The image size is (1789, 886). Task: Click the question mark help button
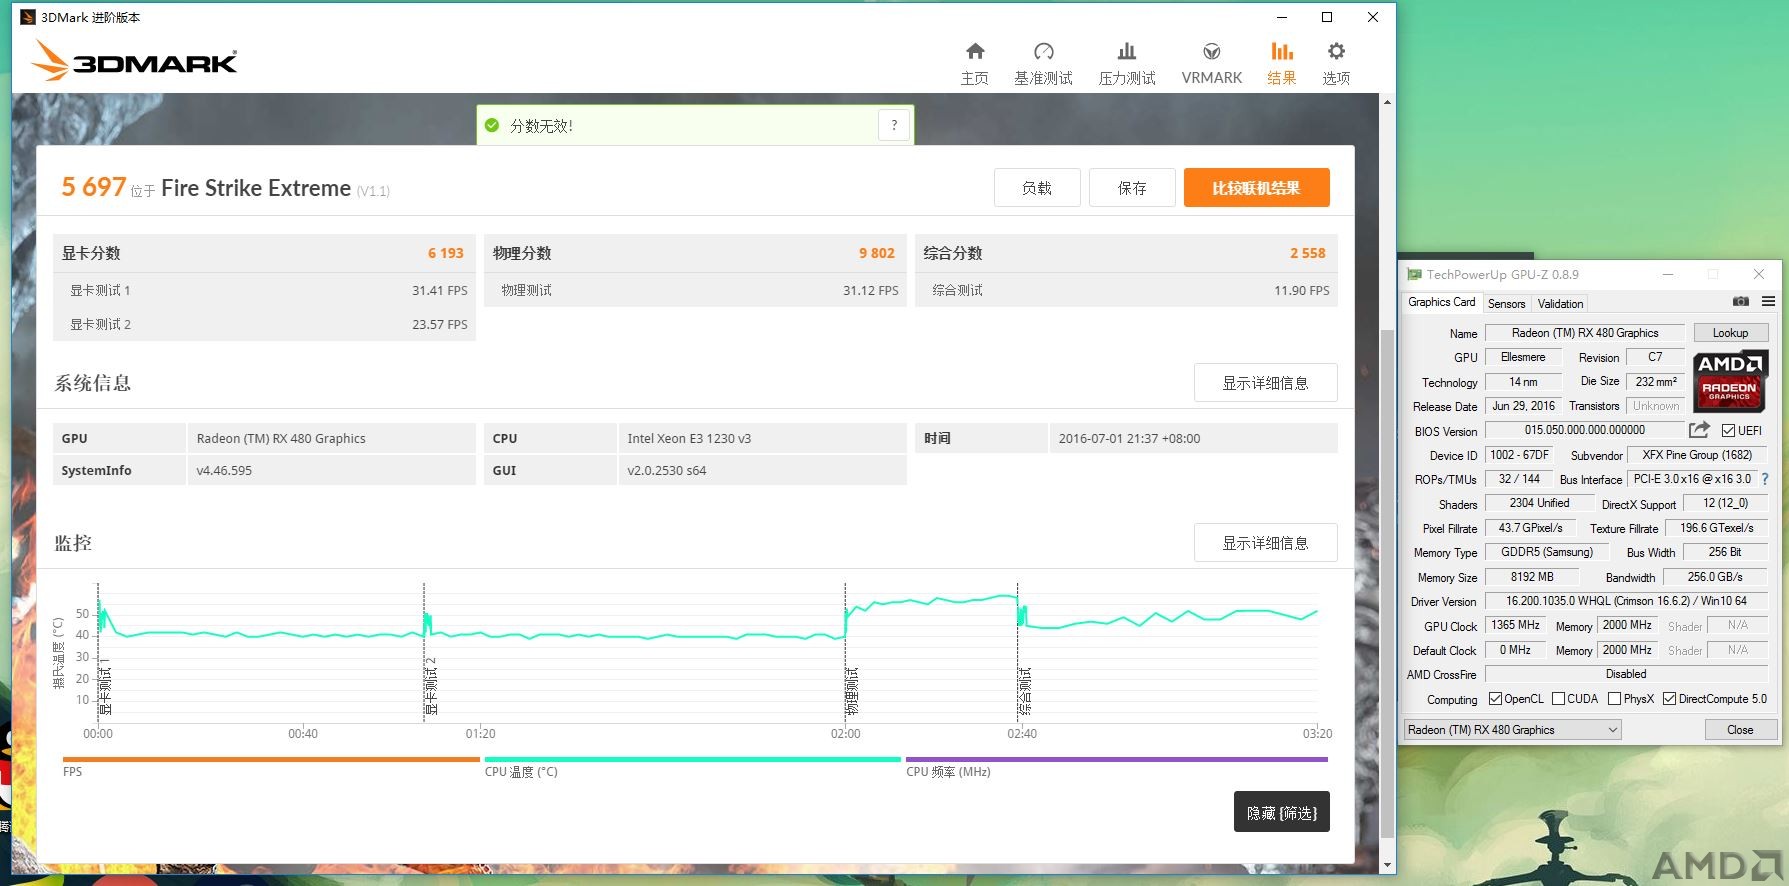click(894, 125)
